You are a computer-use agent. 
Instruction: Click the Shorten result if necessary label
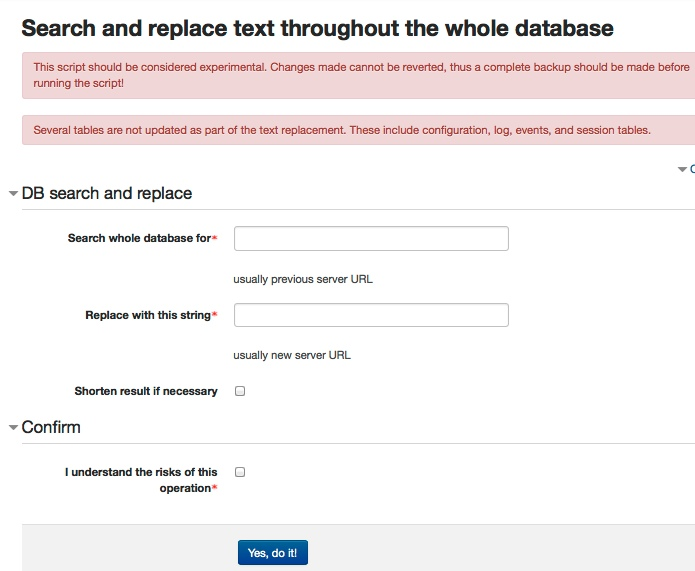pos(146,391)
